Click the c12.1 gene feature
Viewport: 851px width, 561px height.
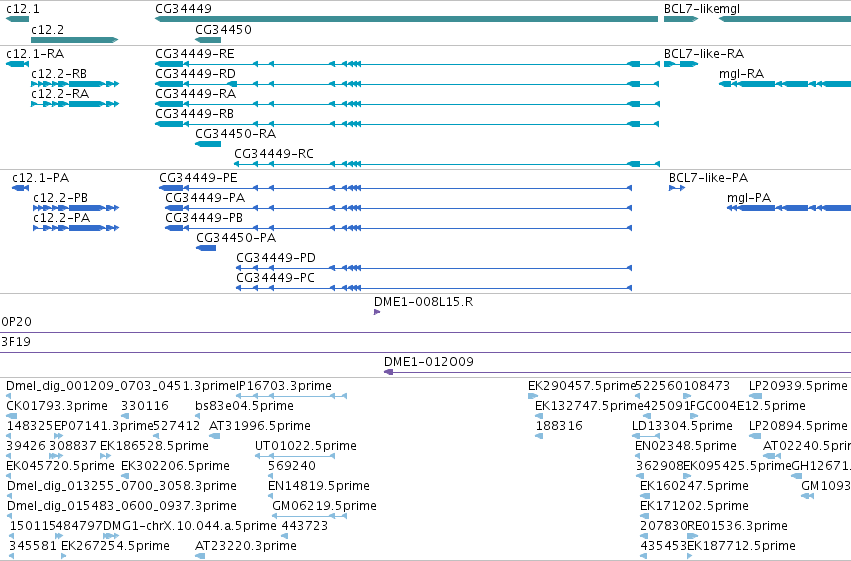[17, 19]
